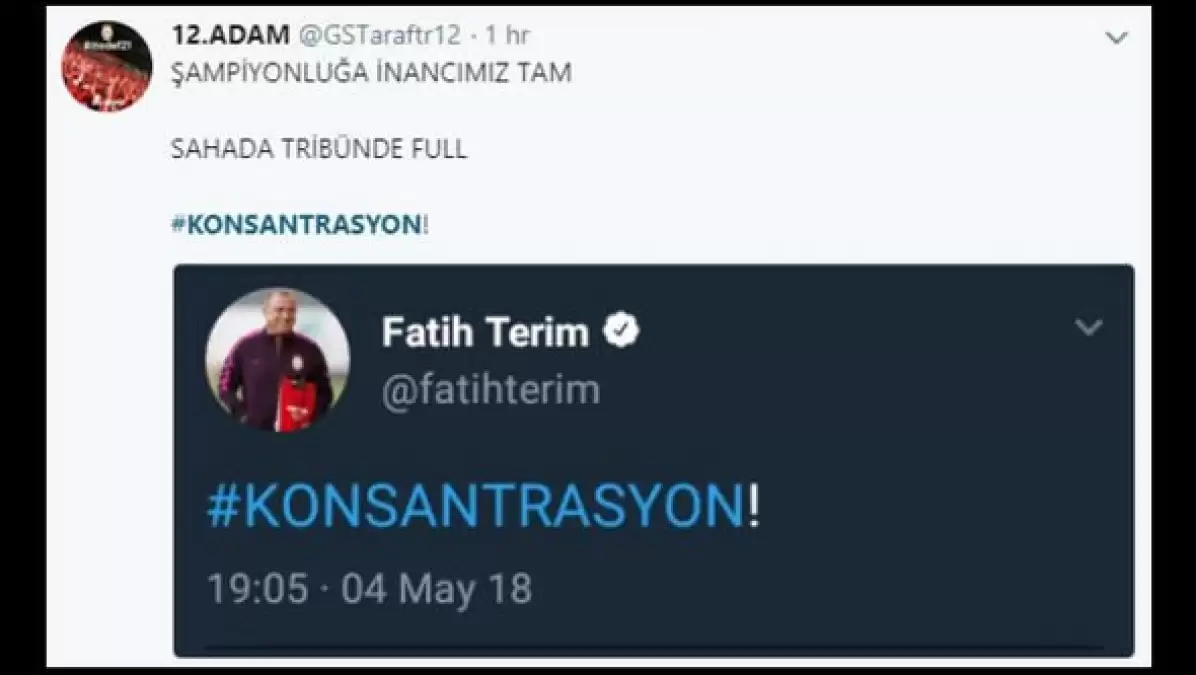This screenshot has height=675, width=1196.
Task: Expand the chevron in the quoted tweet
Action: point(1088,327)
